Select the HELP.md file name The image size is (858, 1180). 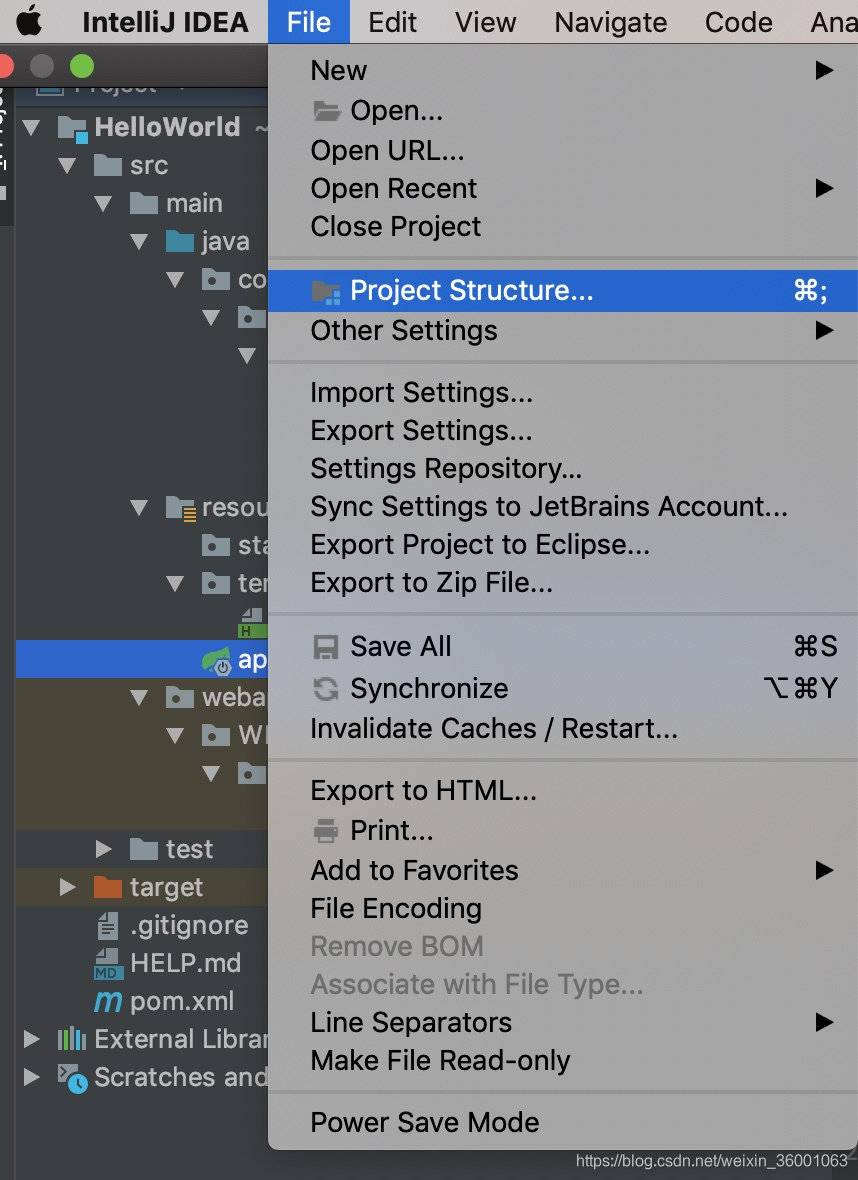(x=185, y=963)
